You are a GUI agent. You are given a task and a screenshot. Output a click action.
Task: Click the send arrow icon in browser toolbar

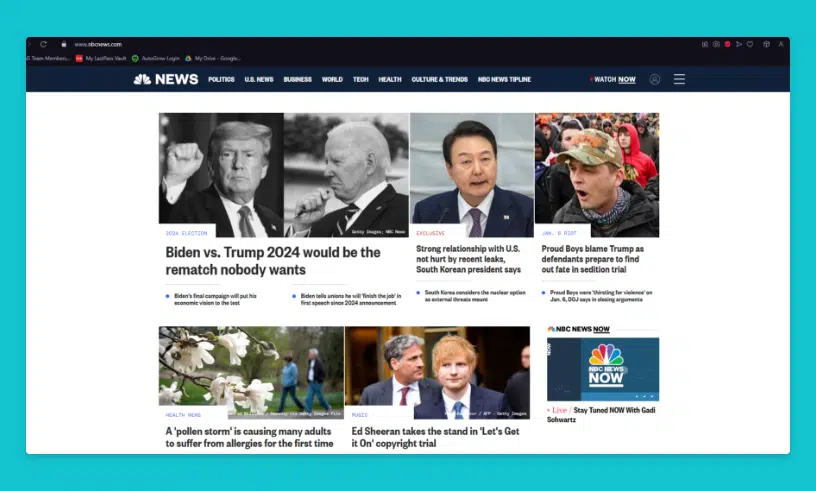(739, 44)
